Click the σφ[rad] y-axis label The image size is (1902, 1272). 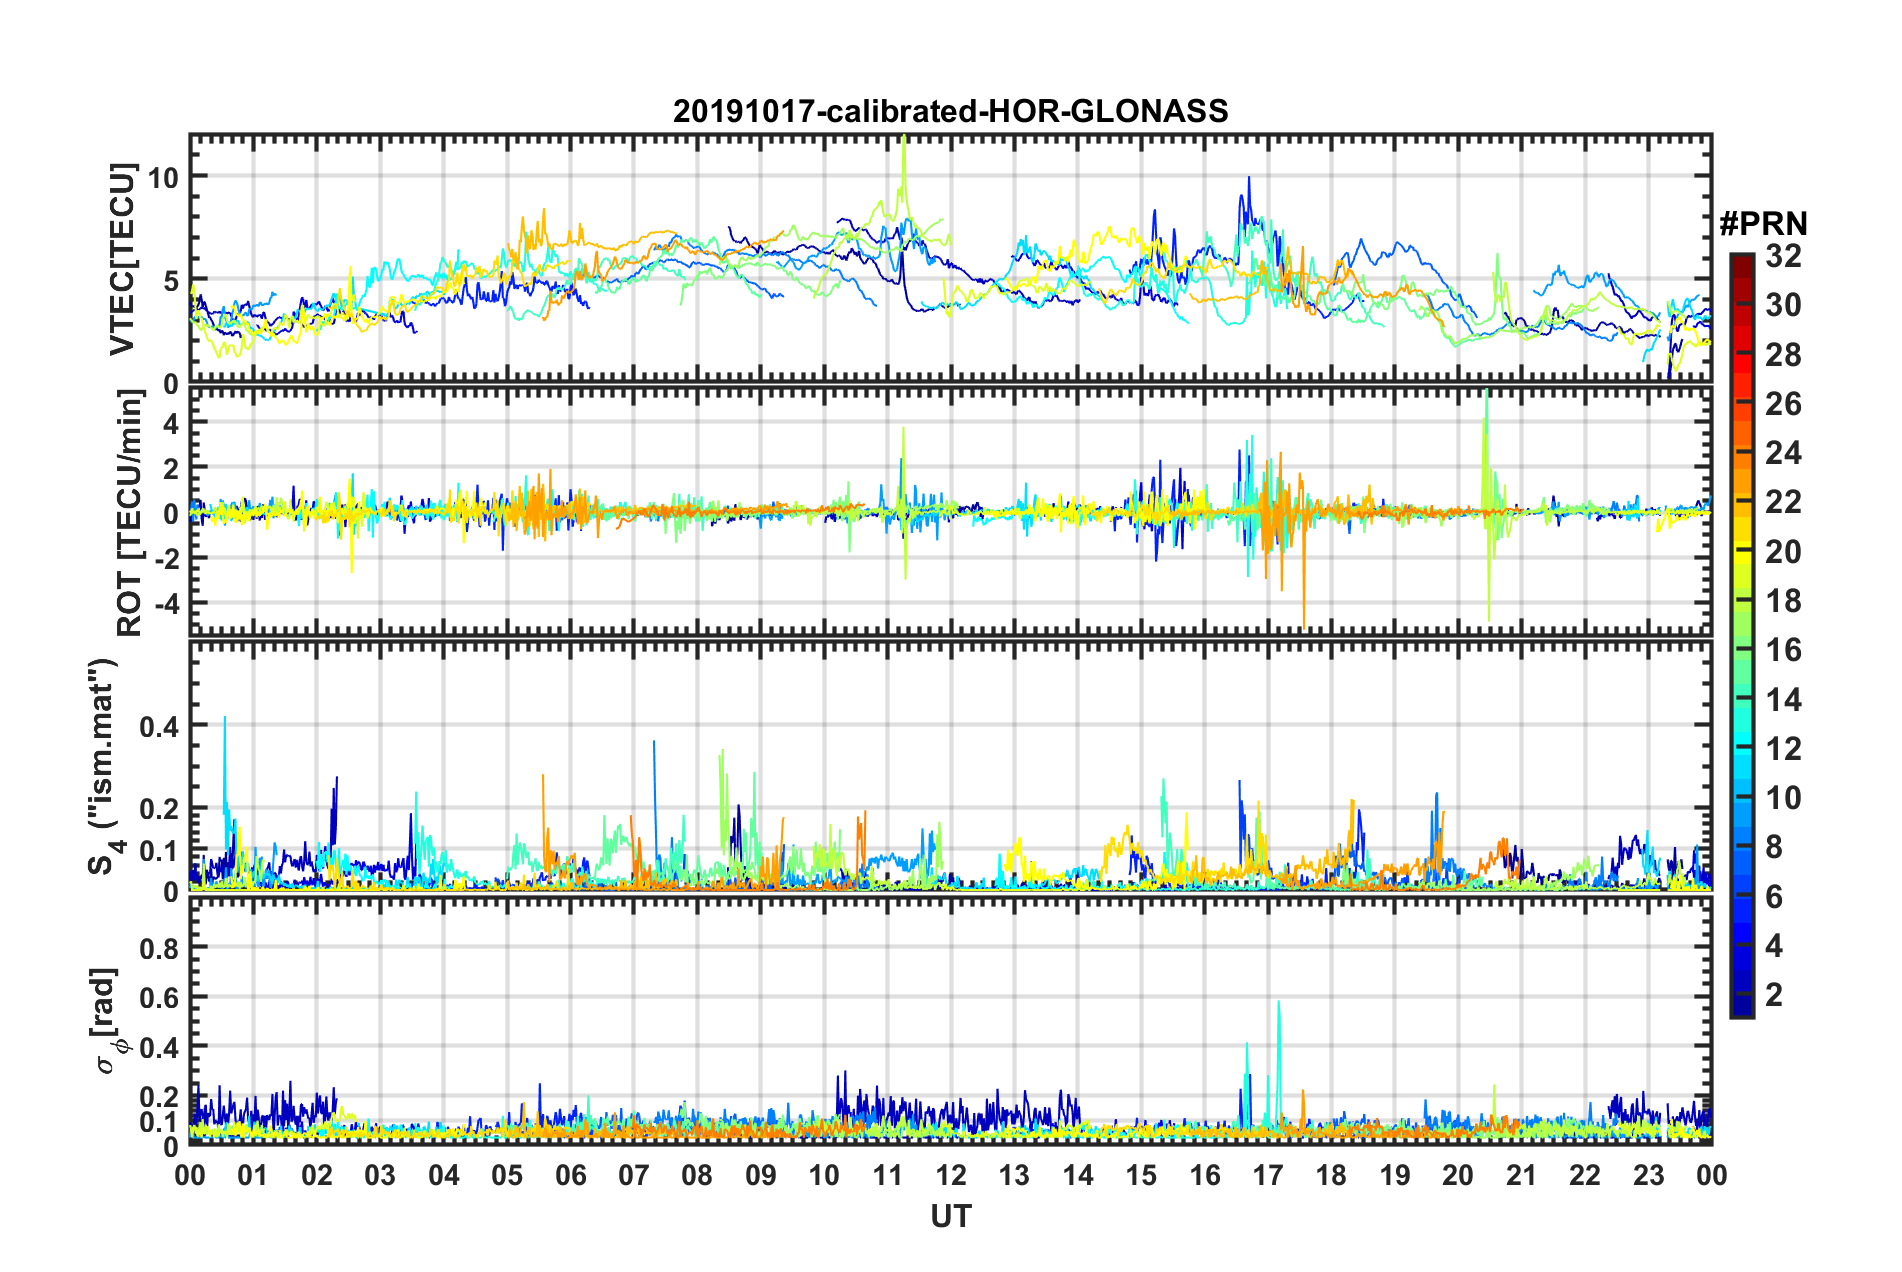point(108,1020)
